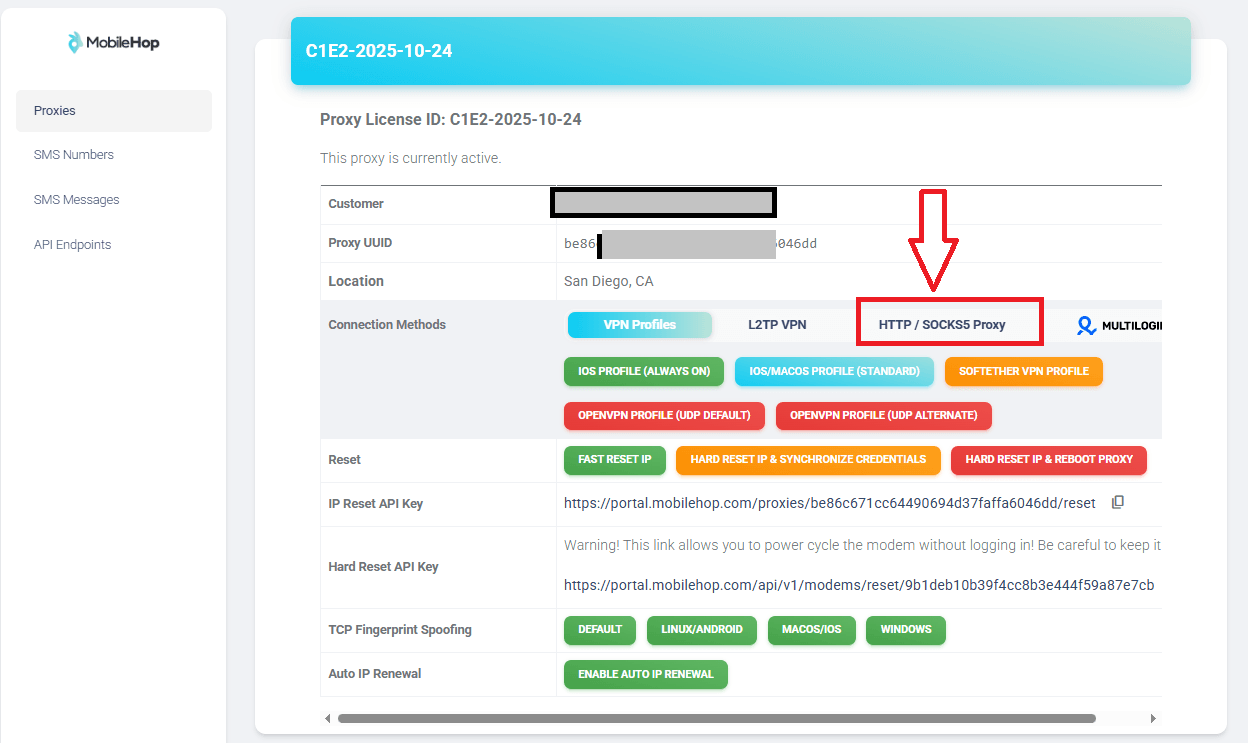Select the VPN Profiles tab
1248x743 pixels.
point(639,325)
